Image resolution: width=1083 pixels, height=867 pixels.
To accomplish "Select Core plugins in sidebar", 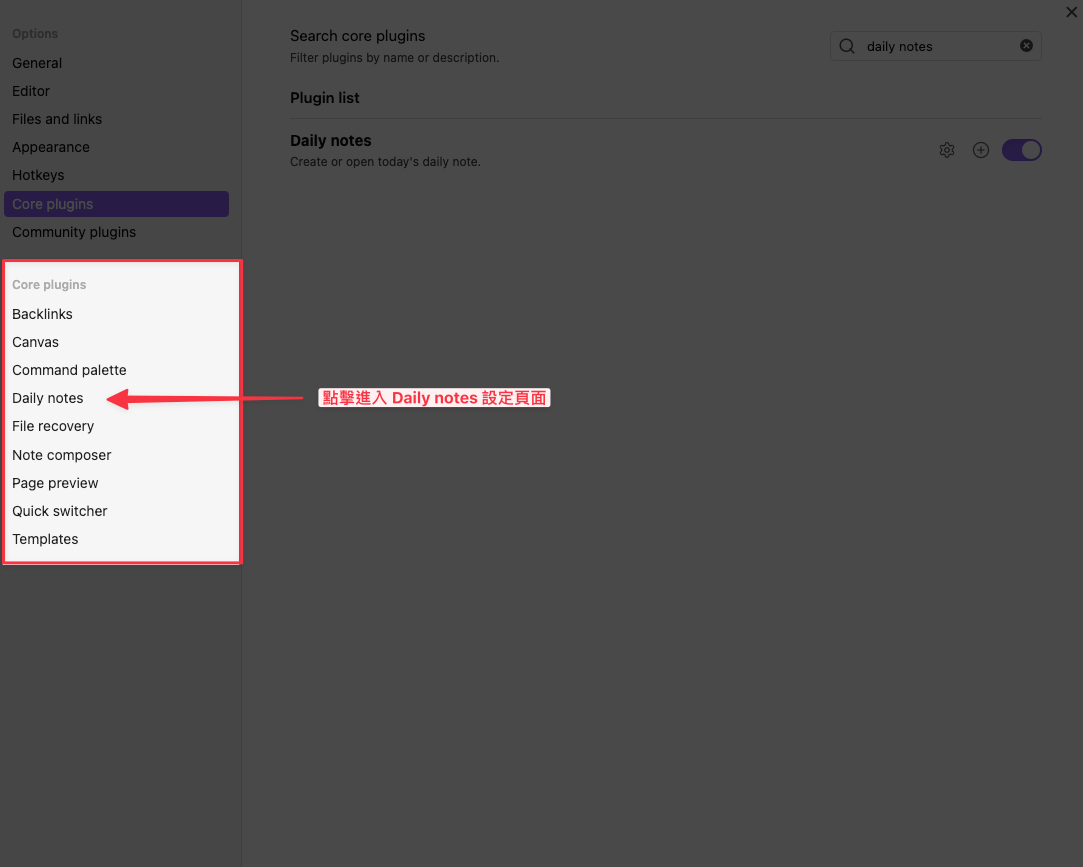I will (x=116, y=204).
